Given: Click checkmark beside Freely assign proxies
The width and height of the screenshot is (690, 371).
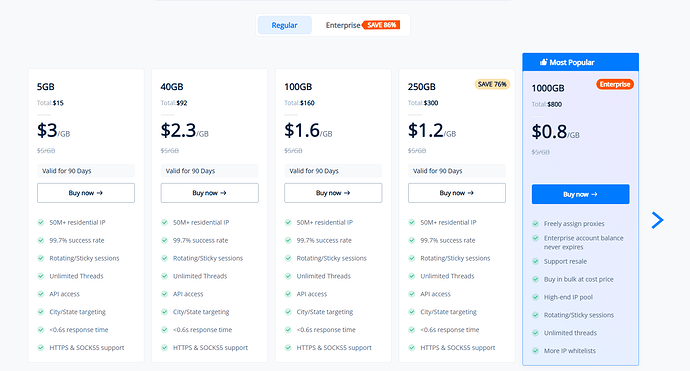Looking at the screenshot, I should click(x=536, y=224).
